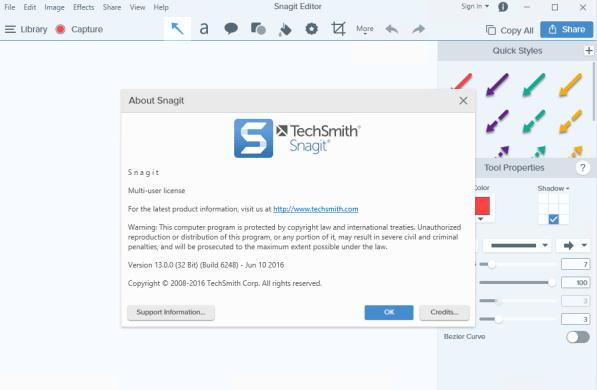Open the File menu
The image size is (597, 390).
(x=10, y=7)
